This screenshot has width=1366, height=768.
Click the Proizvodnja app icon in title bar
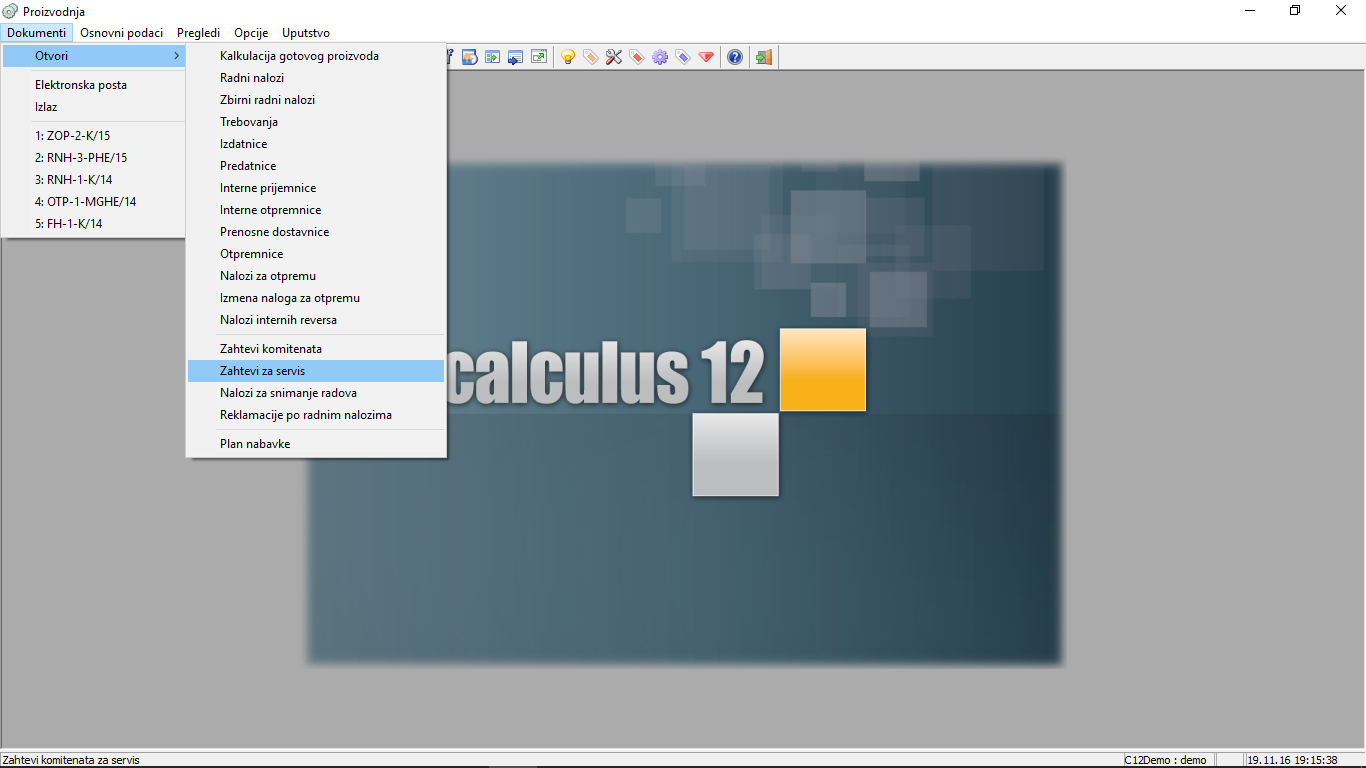tap(10, 11)
